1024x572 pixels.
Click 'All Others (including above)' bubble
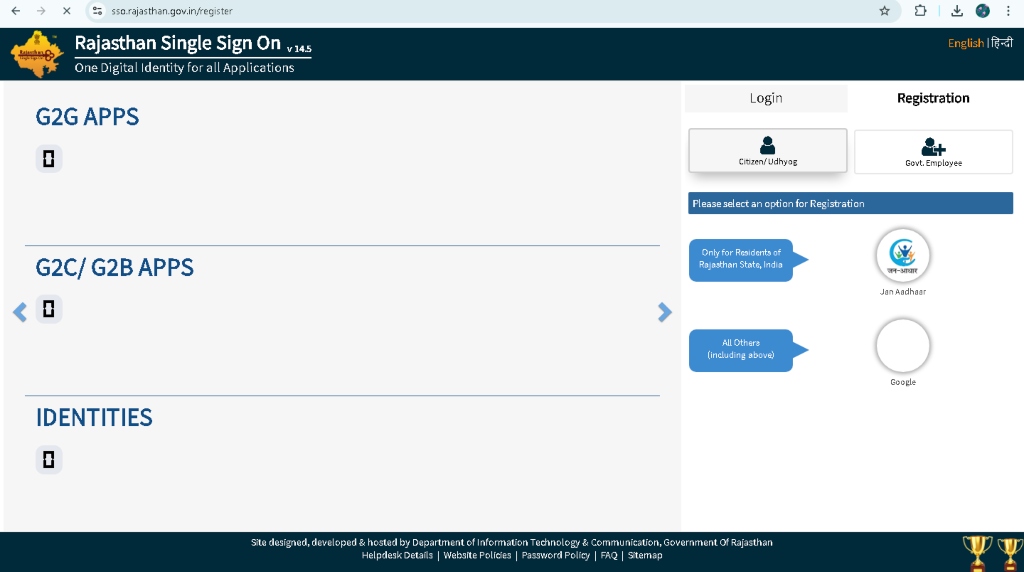(741, 350)
